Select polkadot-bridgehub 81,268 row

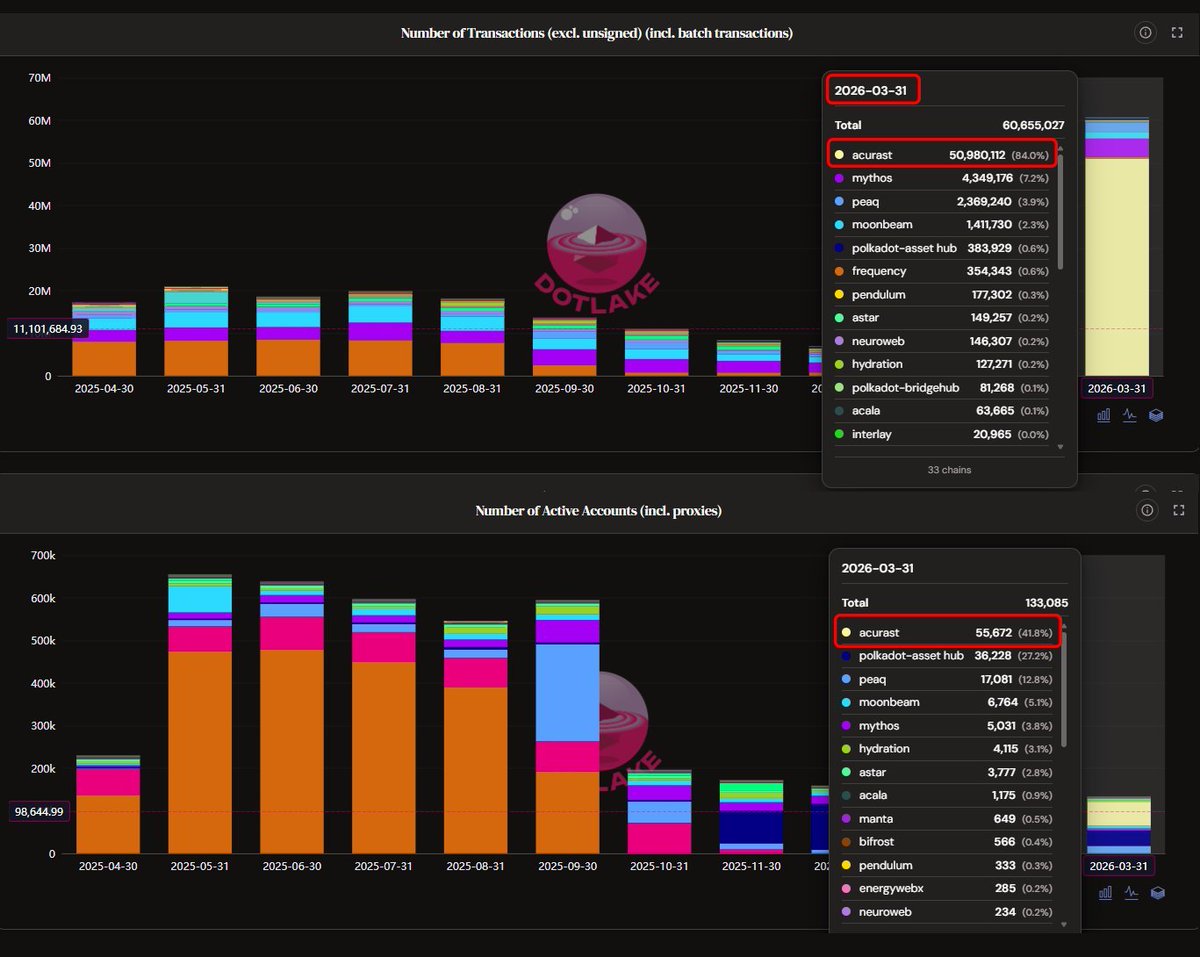coord(942,388)
